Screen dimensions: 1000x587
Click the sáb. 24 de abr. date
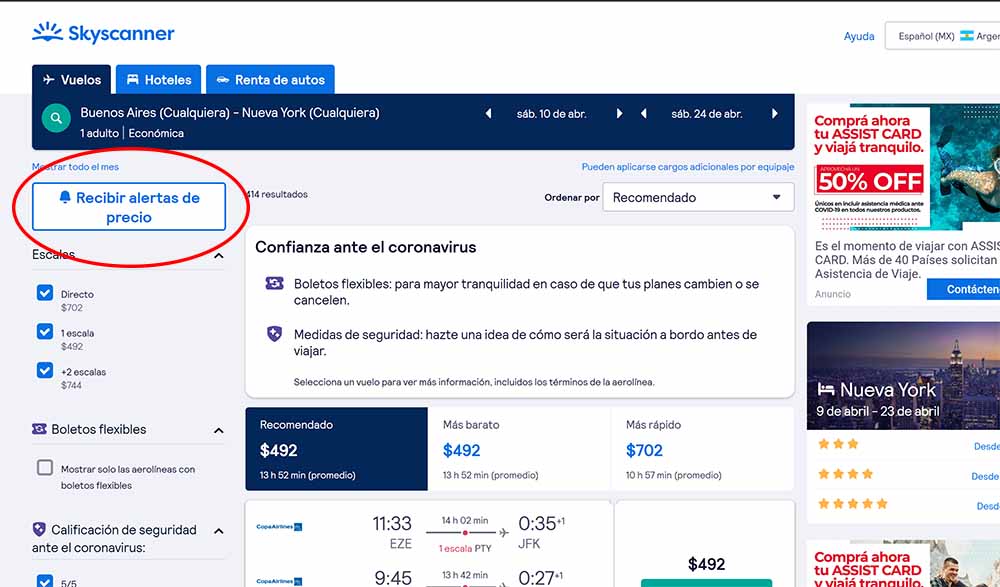[x=707, y=114]
